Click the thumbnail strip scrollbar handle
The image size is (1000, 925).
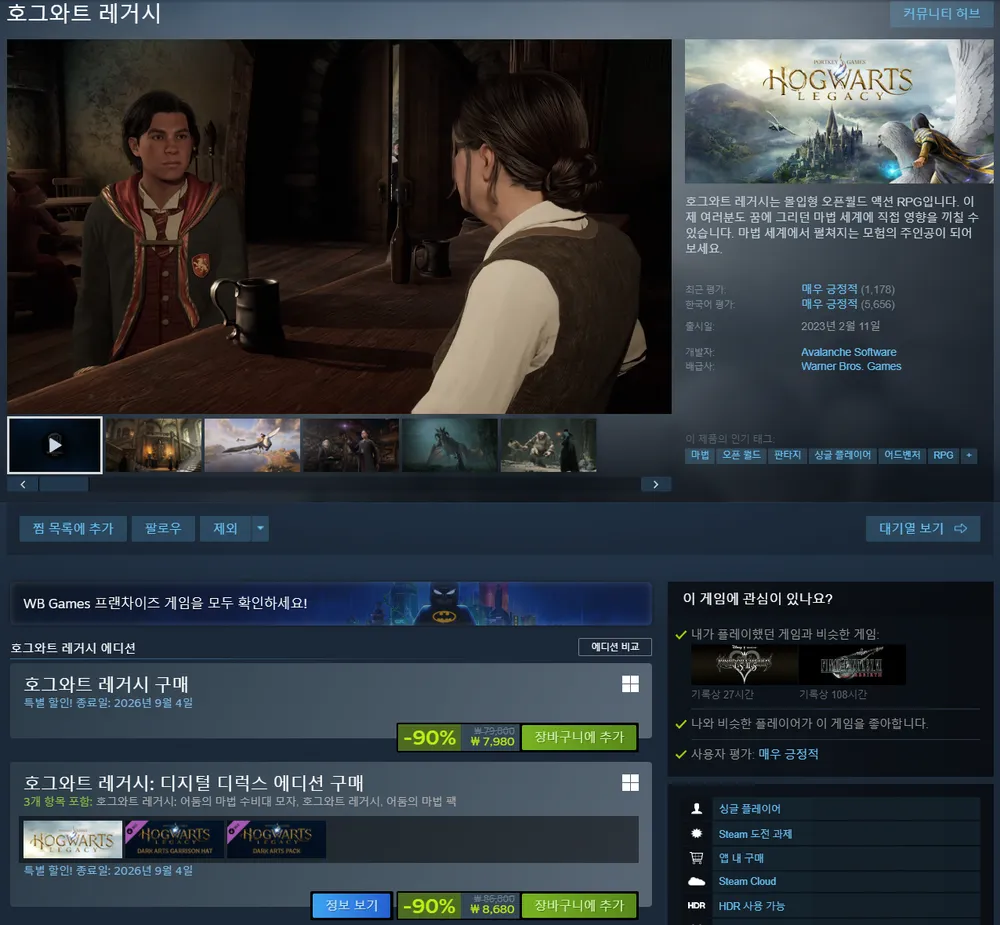pyautogui.click(x=64, y=484)
